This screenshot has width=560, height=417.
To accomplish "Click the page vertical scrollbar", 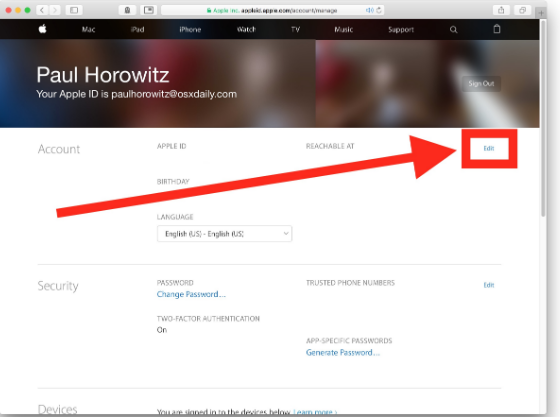I will pos(543,118).
